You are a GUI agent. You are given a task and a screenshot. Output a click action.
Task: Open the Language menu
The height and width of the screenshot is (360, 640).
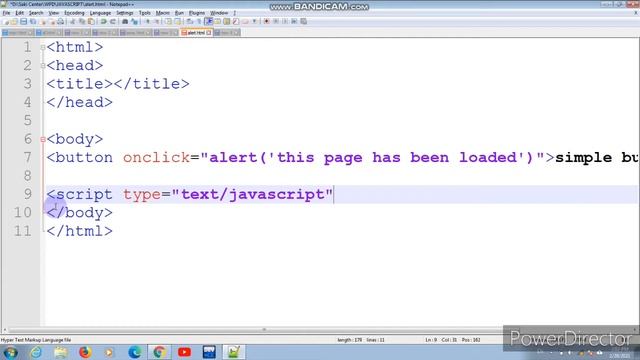(100, 13)
